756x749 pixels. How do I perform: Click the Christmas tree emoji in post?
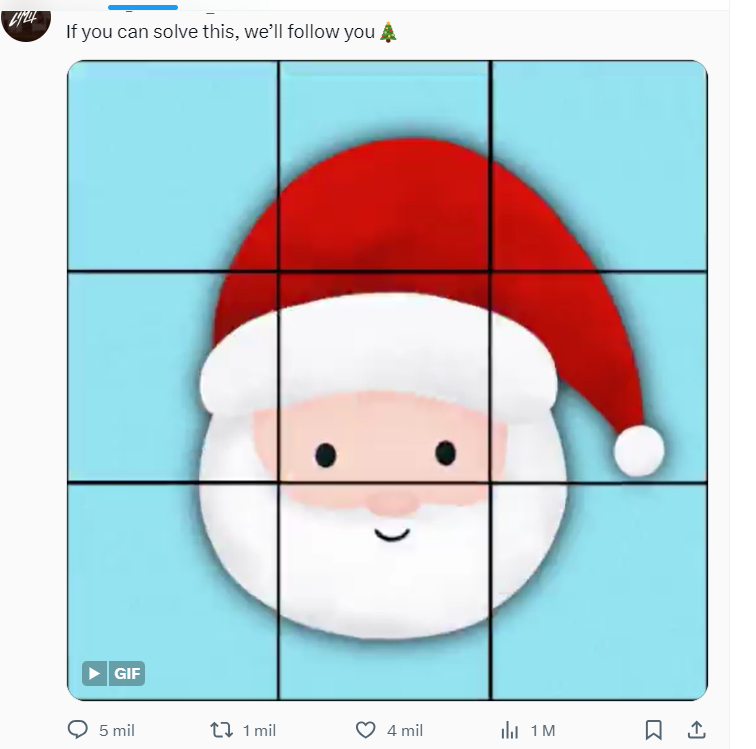pyautogui.click(x=388, y=32)
